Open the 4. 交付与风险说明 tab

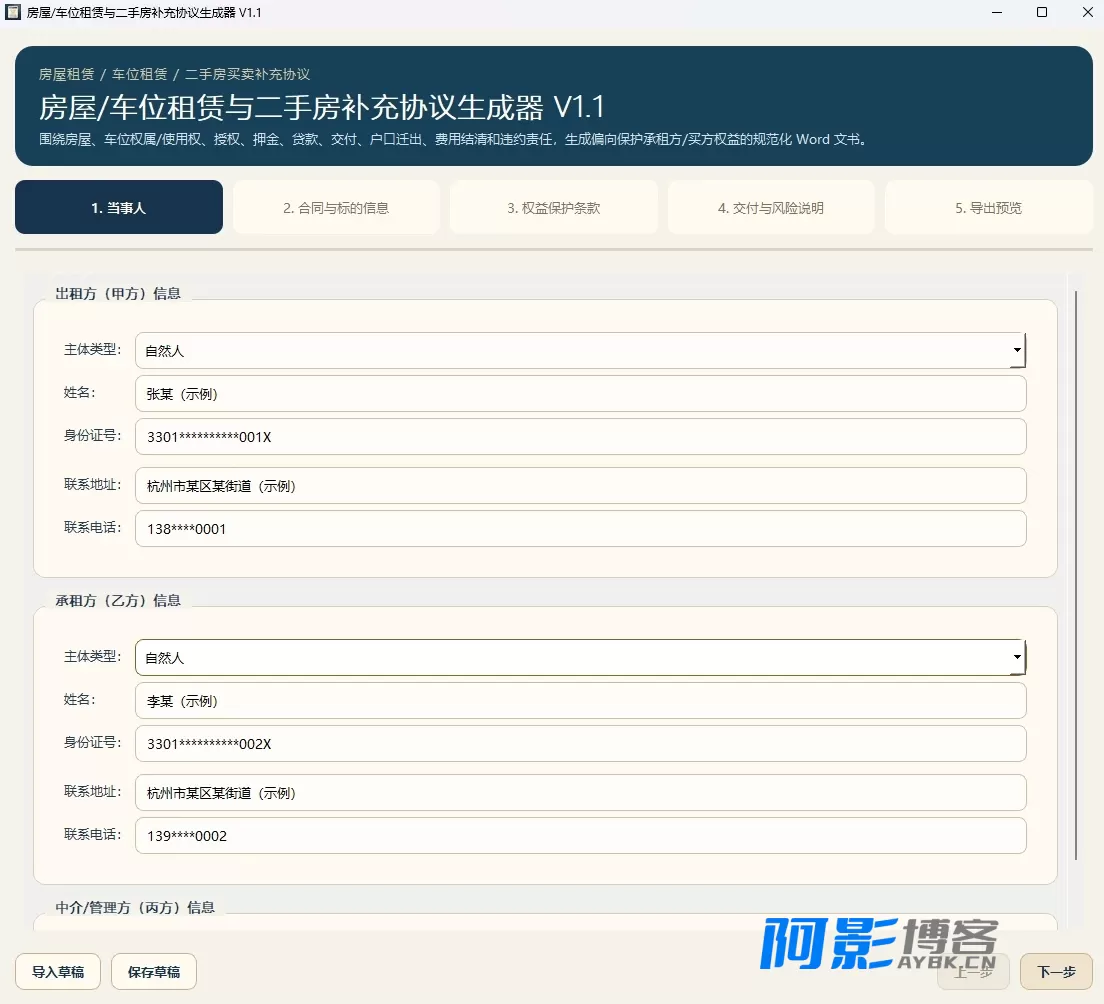(771, 208)
